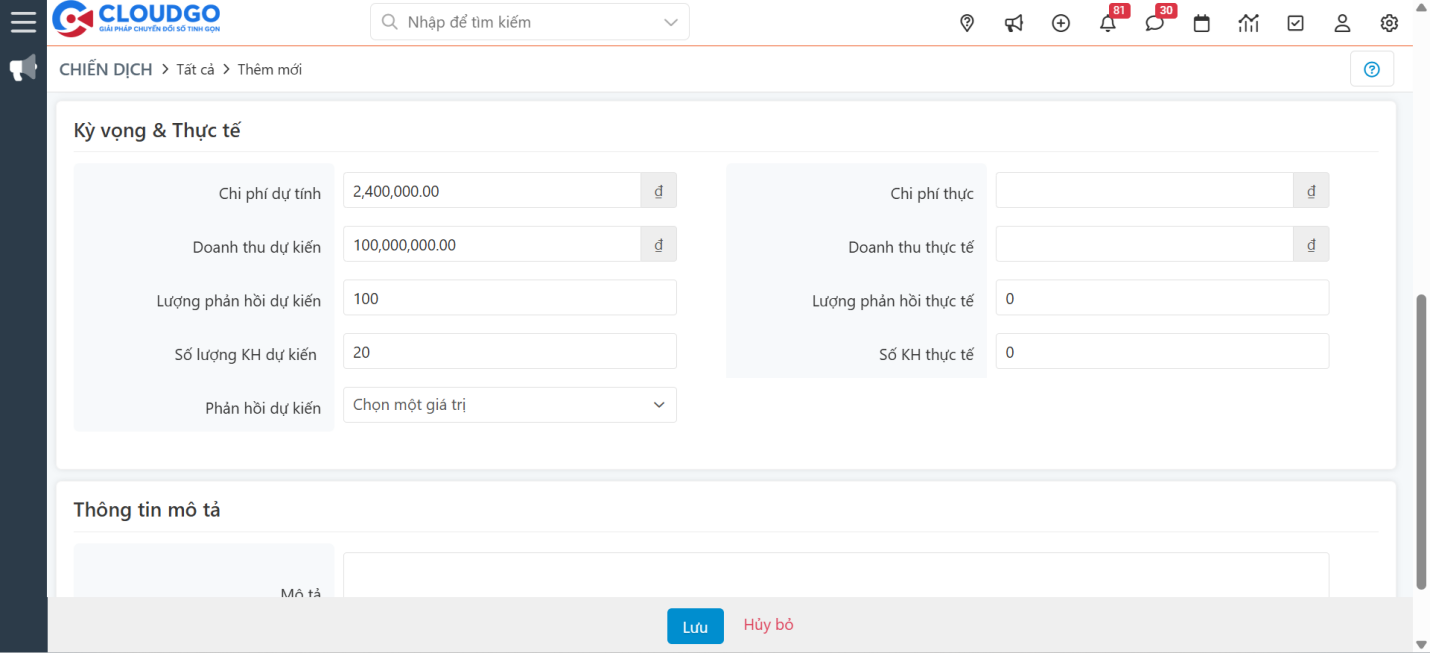Open the Tất cả breadcrumb link
Image resolution: width=1430 pixels, height=653 pixels.
196,69
